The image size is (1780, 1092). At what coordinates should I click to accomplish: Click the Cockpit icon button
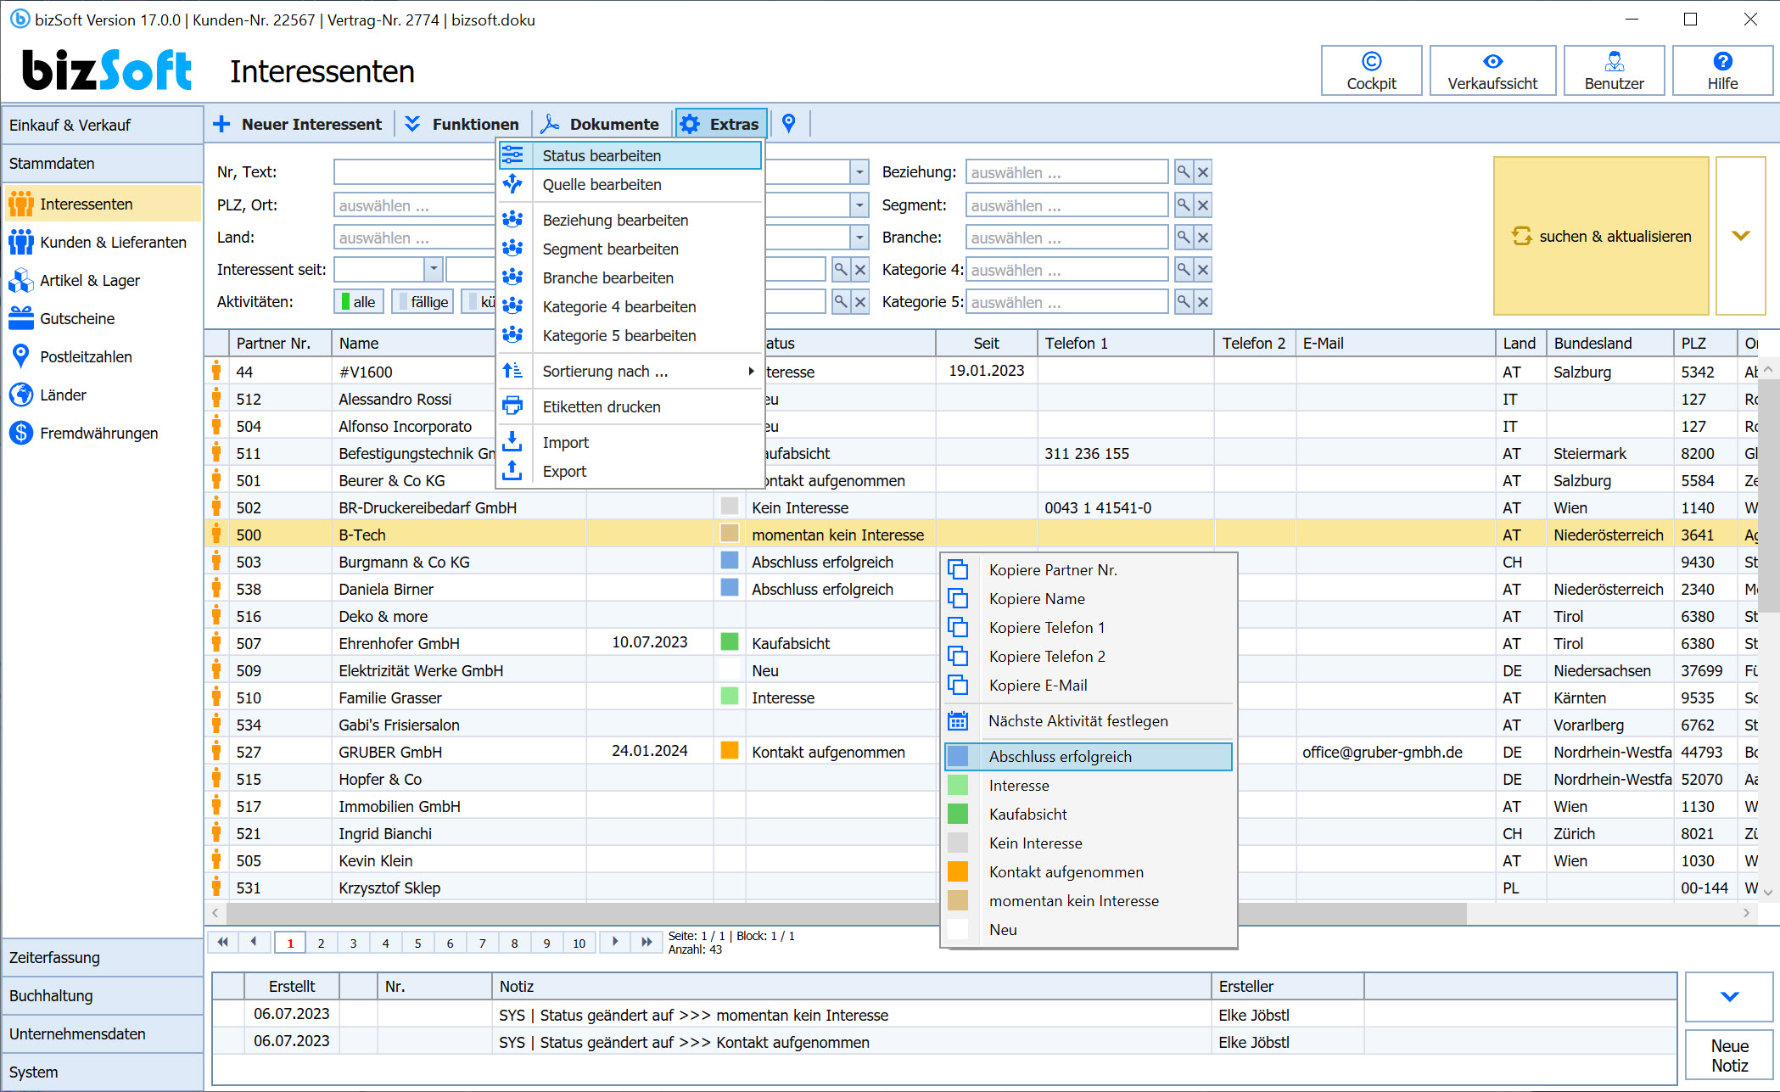1371,71
